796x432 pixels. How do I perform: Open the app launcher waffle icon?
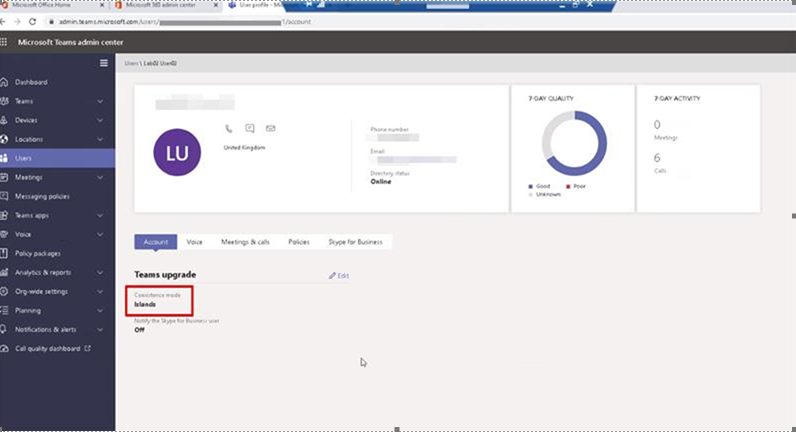click(x=4, y=42)
